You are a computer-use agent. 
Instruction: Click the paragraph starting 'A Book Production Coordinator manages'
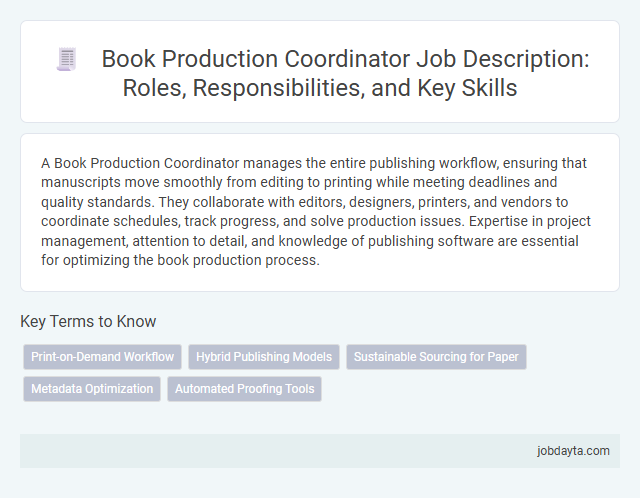316,211
